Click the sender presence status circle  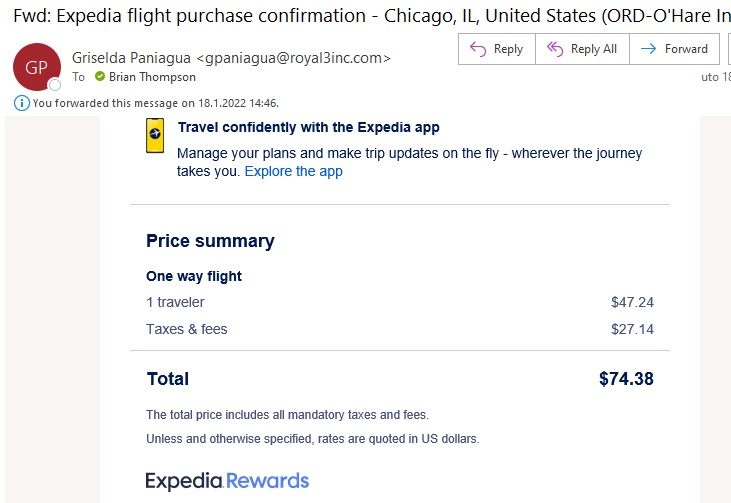pos(55,85)
